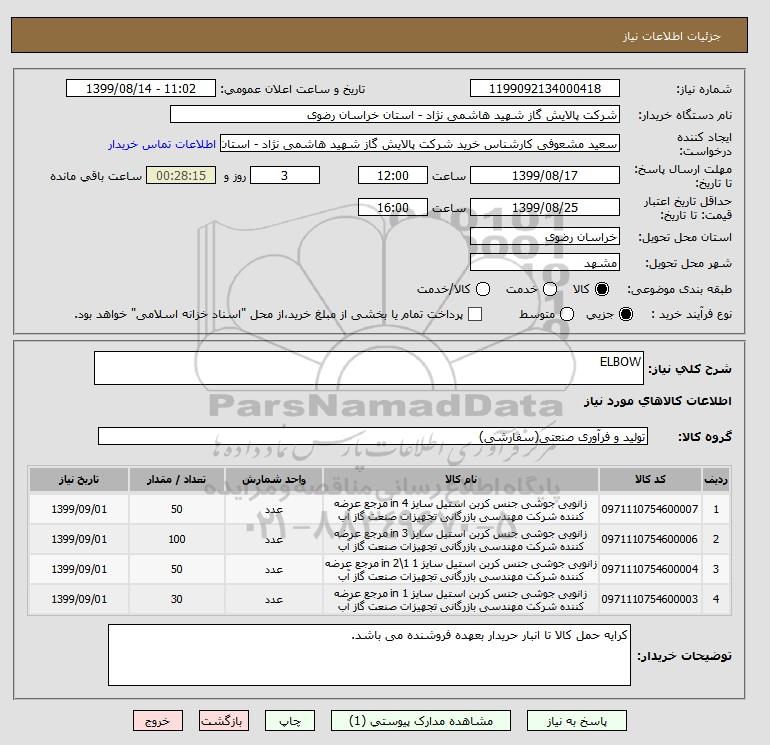Open the اطلاعات تماس خریدار link
The height and width of the screenshot is (745, 770).
162,145
